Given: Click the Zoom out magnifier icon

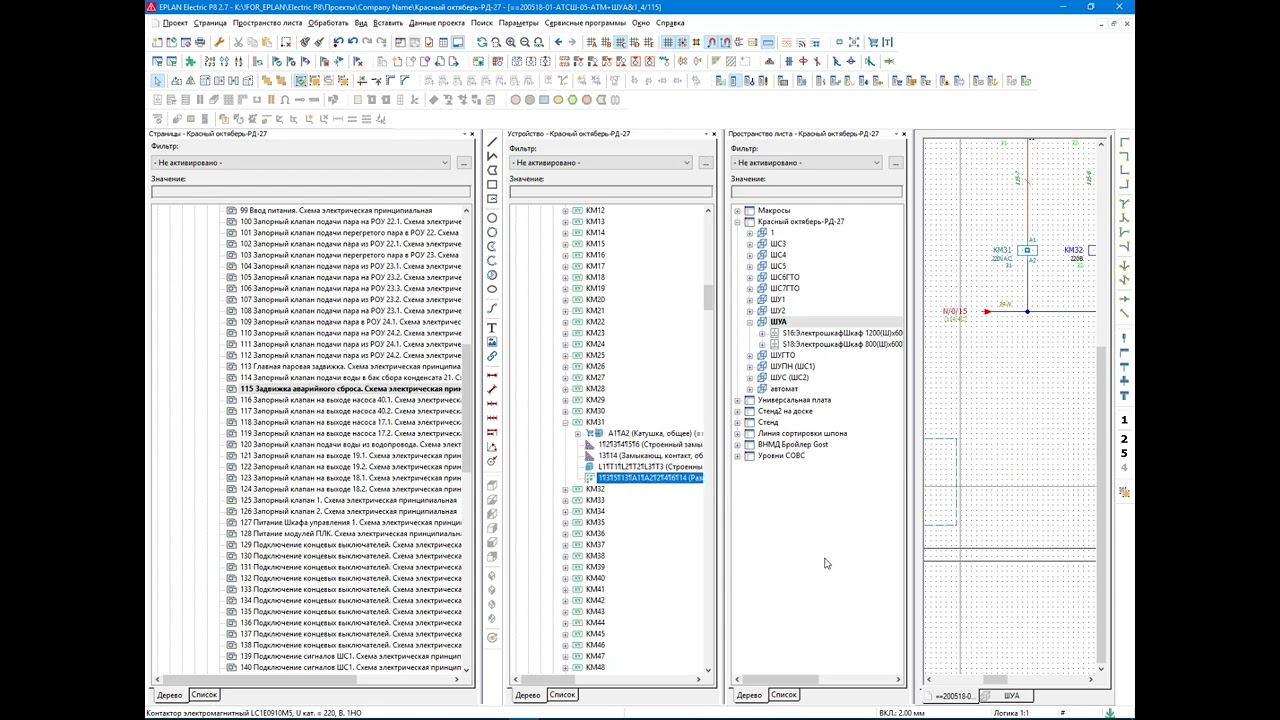Looking at the screenshot, I should (524, 42).
